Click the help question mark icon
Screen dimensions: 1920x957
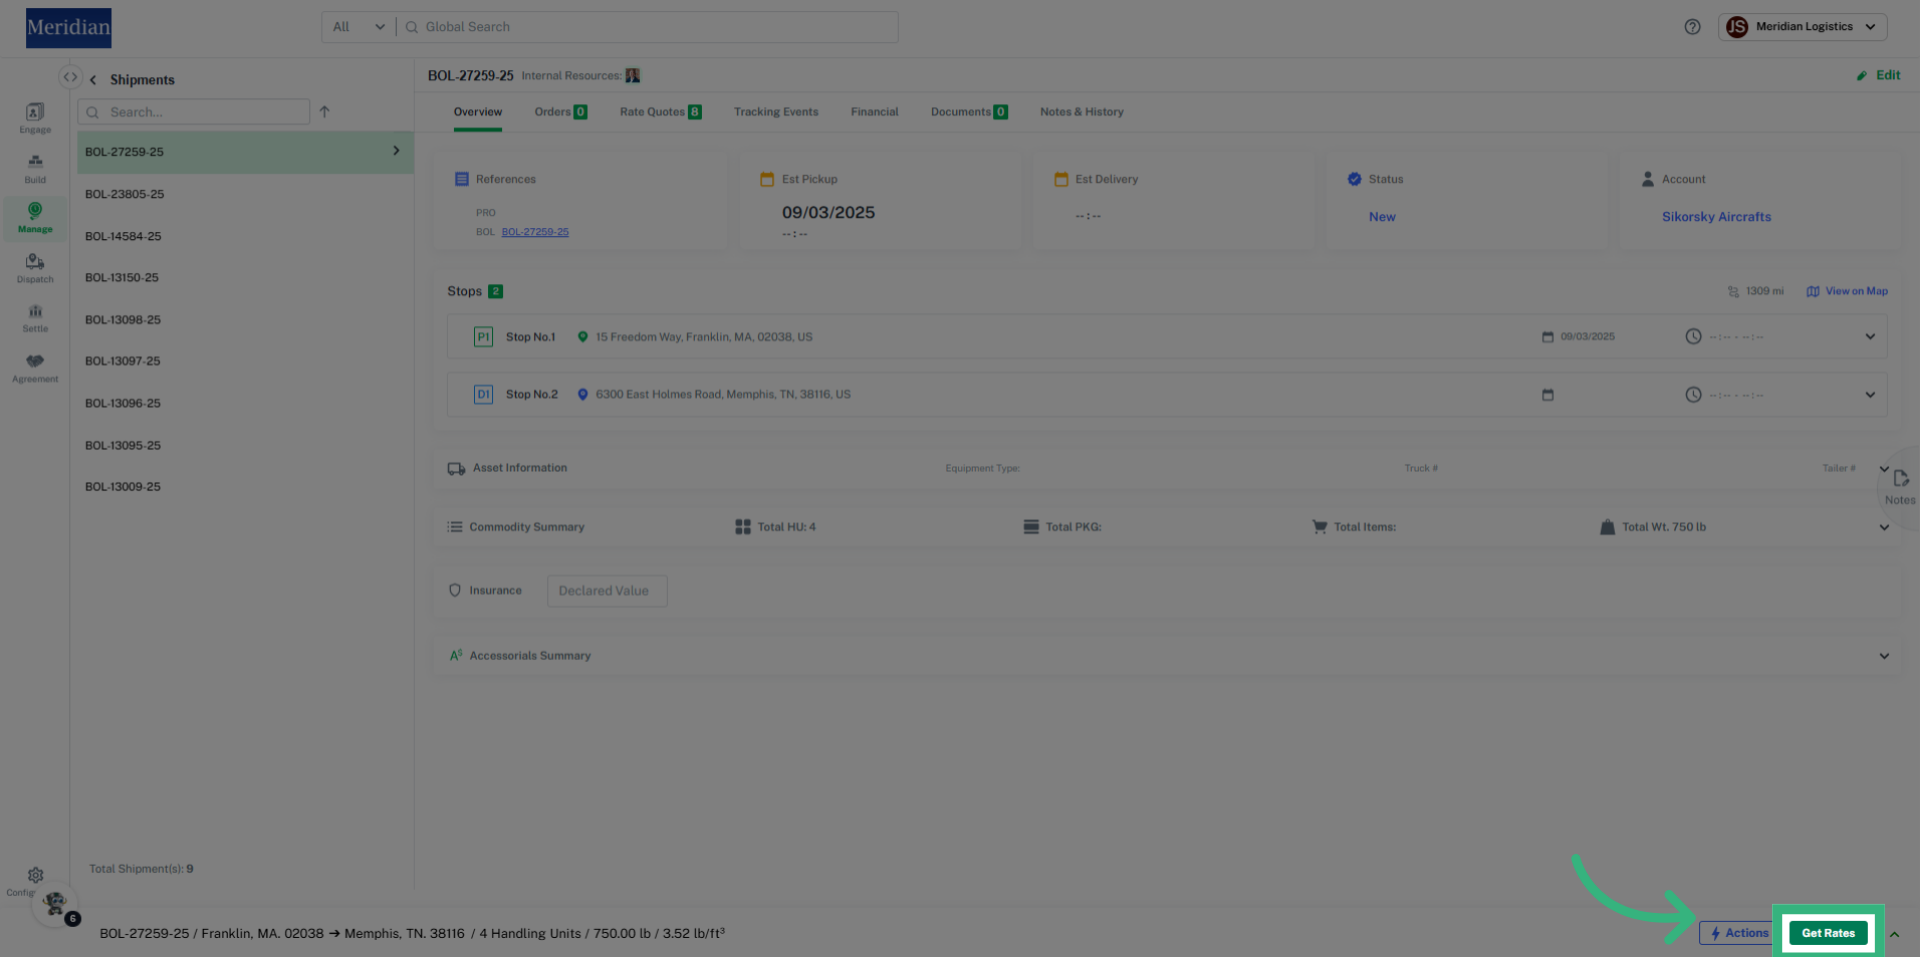point(1692,27)
